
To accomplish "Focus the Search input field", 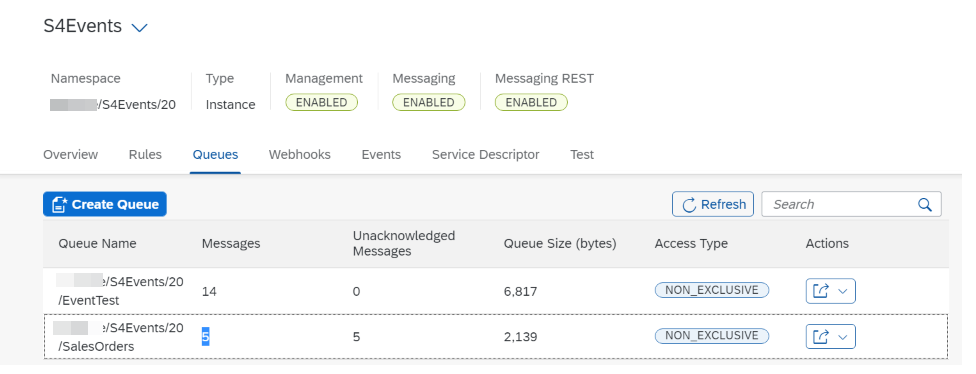I will [x=851, y=204].
